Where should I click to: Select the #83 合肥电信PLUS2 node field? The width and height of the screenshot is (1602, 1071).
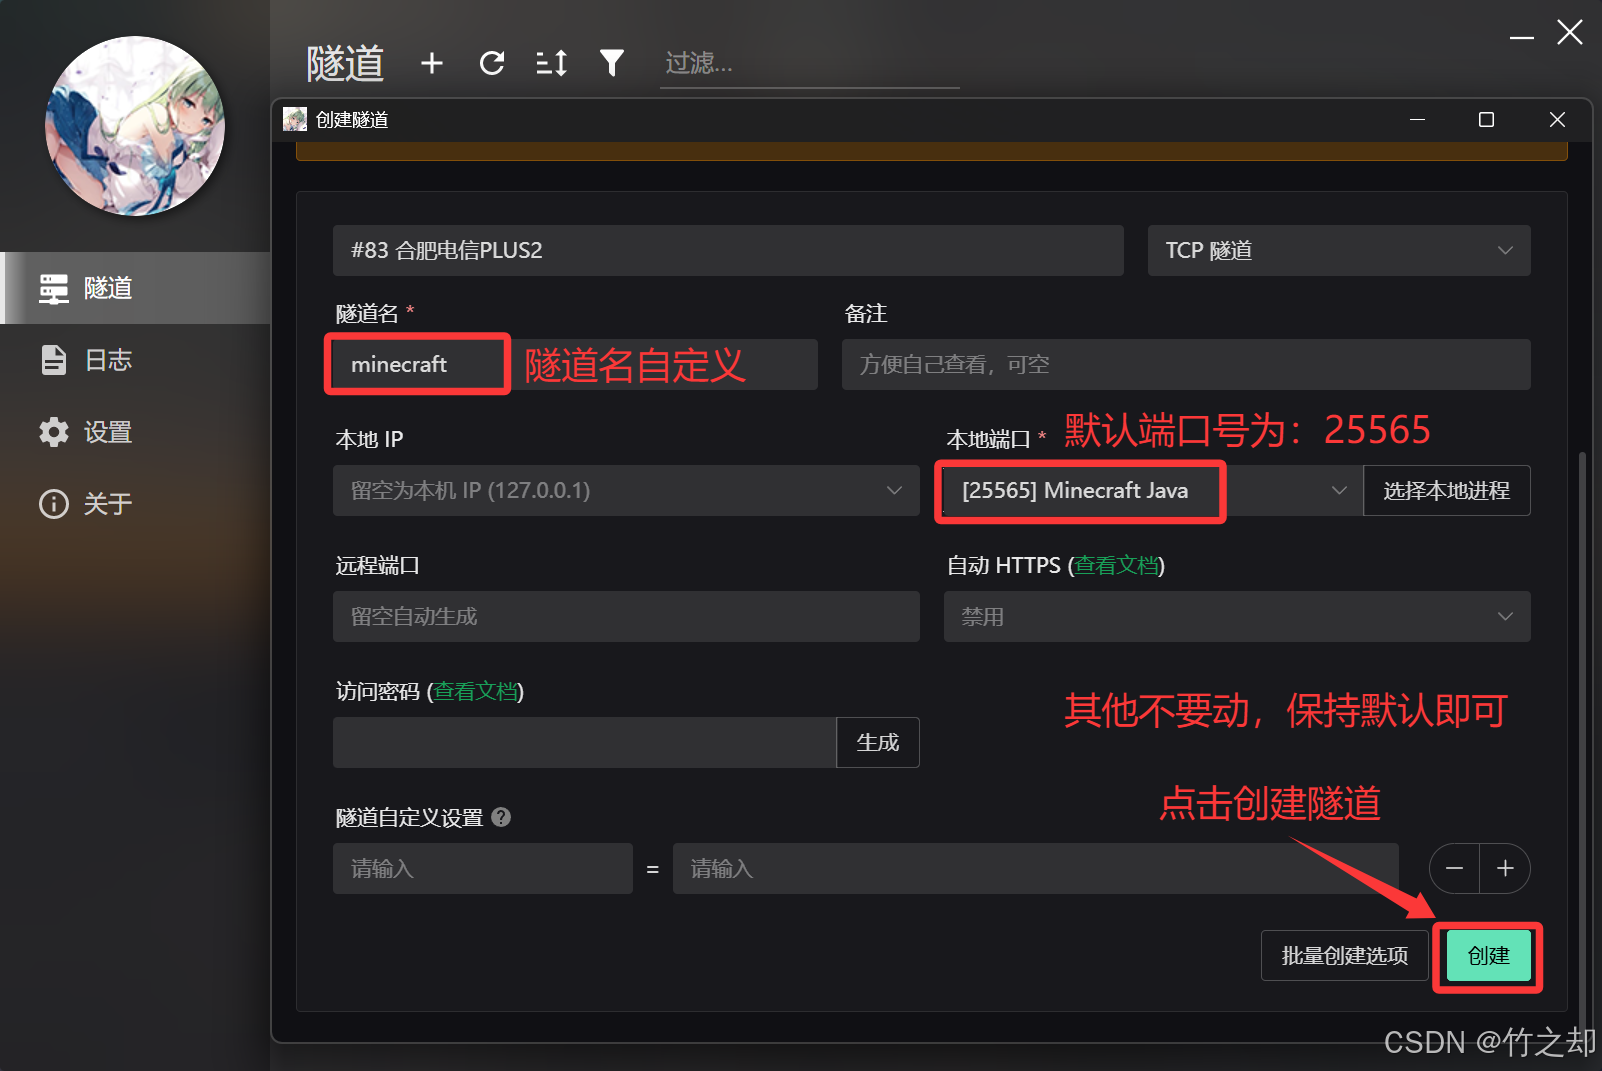[728, 250]
